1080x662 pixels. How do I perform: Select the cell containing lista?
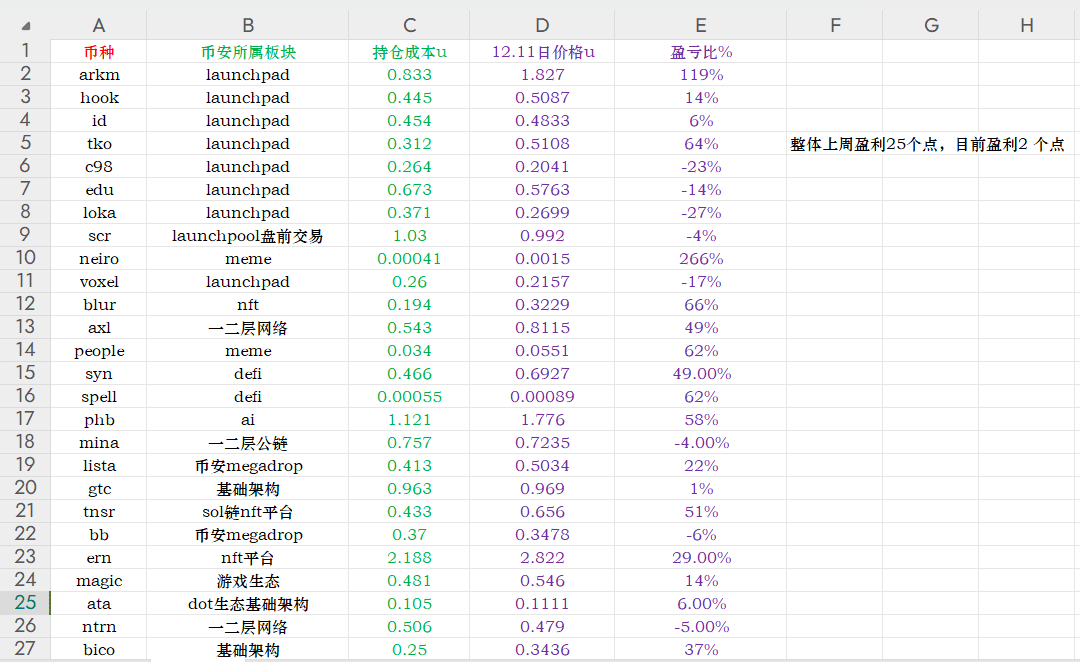point(98,466)
